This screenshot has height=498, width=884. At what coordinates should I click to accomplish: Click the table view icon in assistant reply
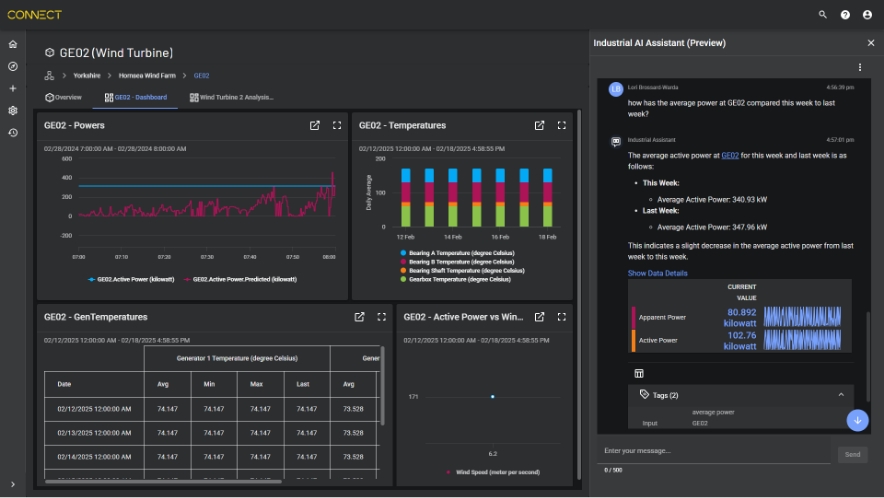pyautogui.click(x=639, y=373)
